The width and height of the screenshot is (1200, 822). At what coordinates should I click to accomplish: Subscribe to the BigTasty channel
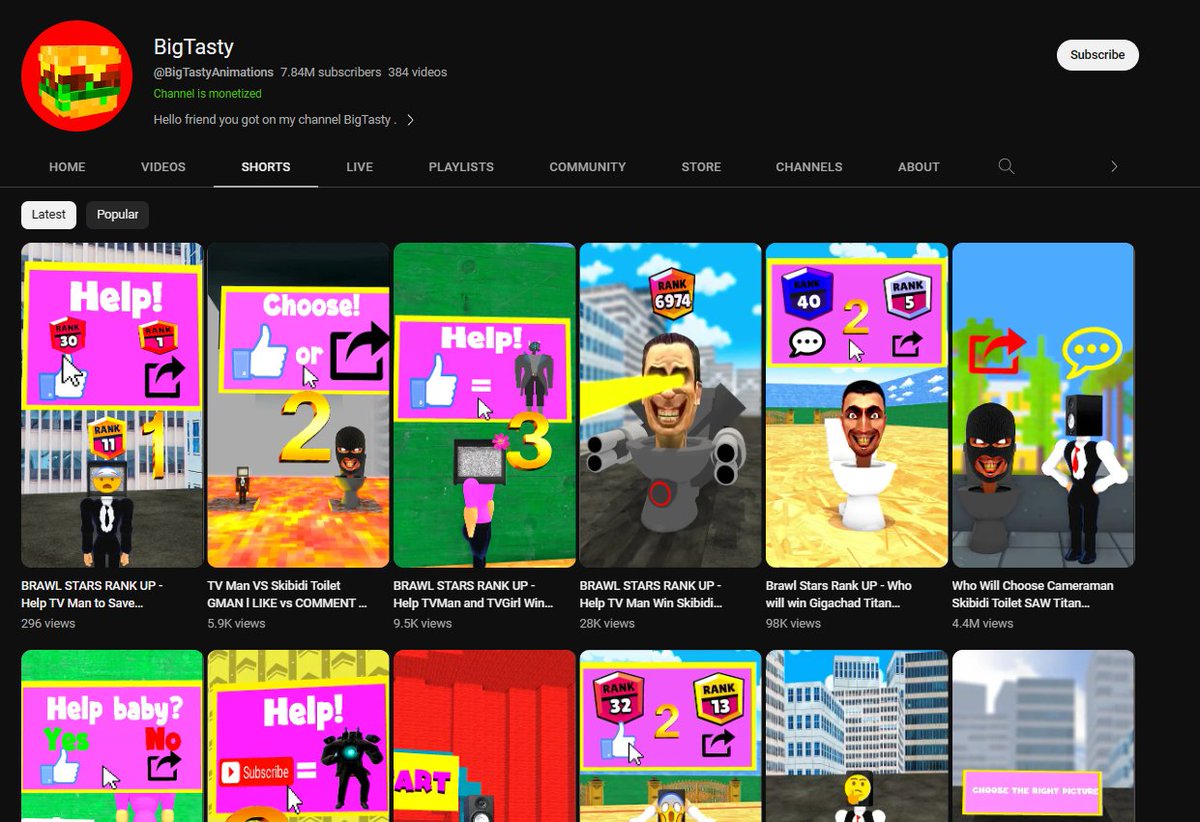(1097, 55)
